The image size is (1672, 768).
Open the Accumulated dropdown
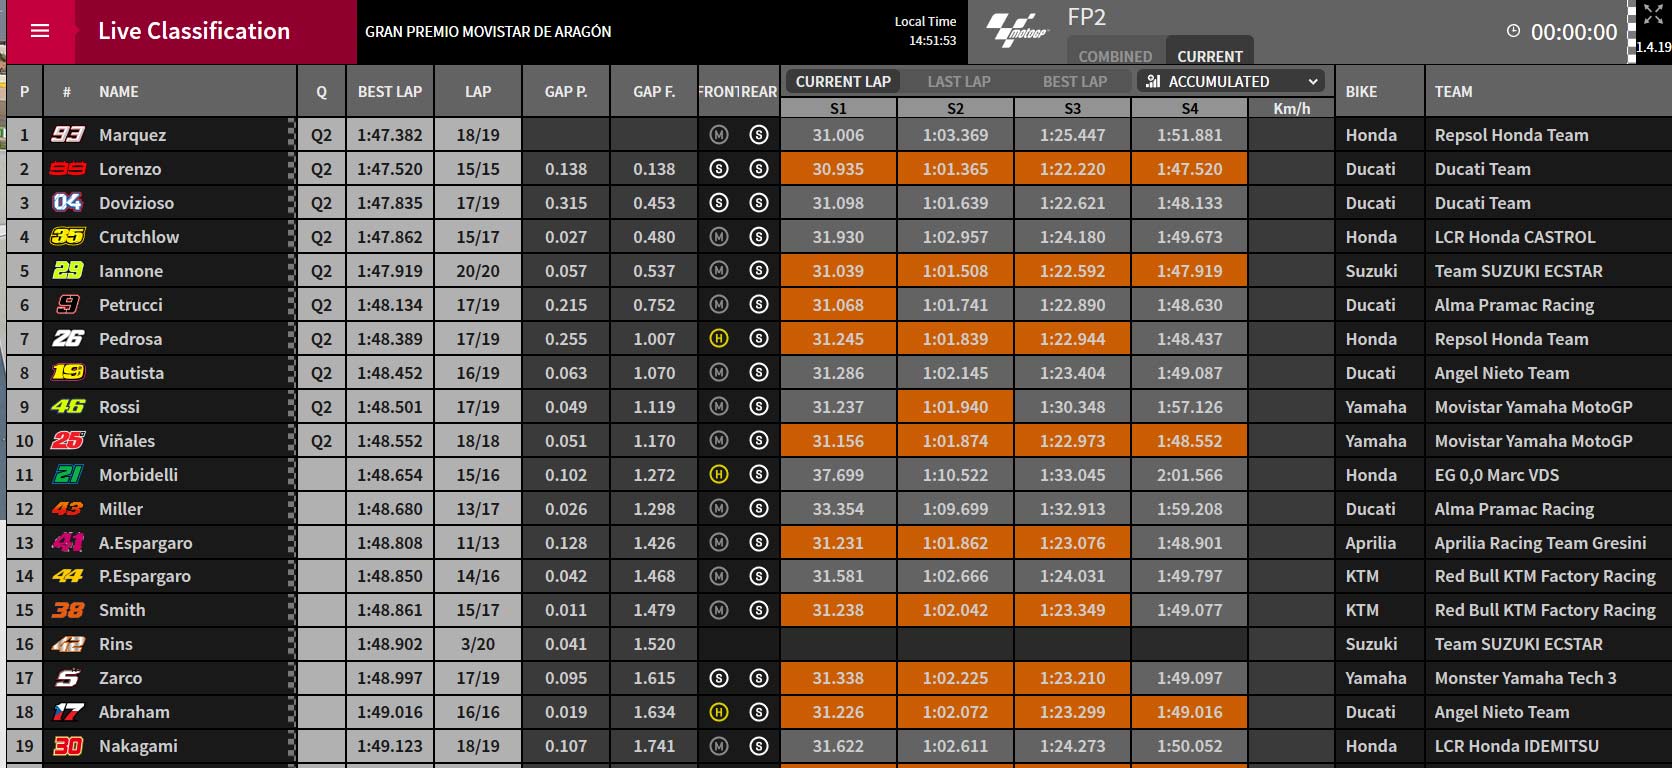coord(1232,82)
